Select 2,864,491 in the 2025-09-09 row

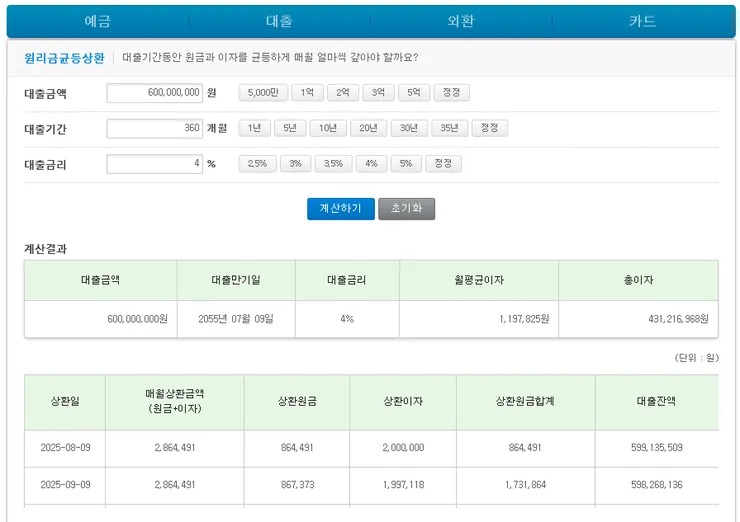tap(175, 485)
